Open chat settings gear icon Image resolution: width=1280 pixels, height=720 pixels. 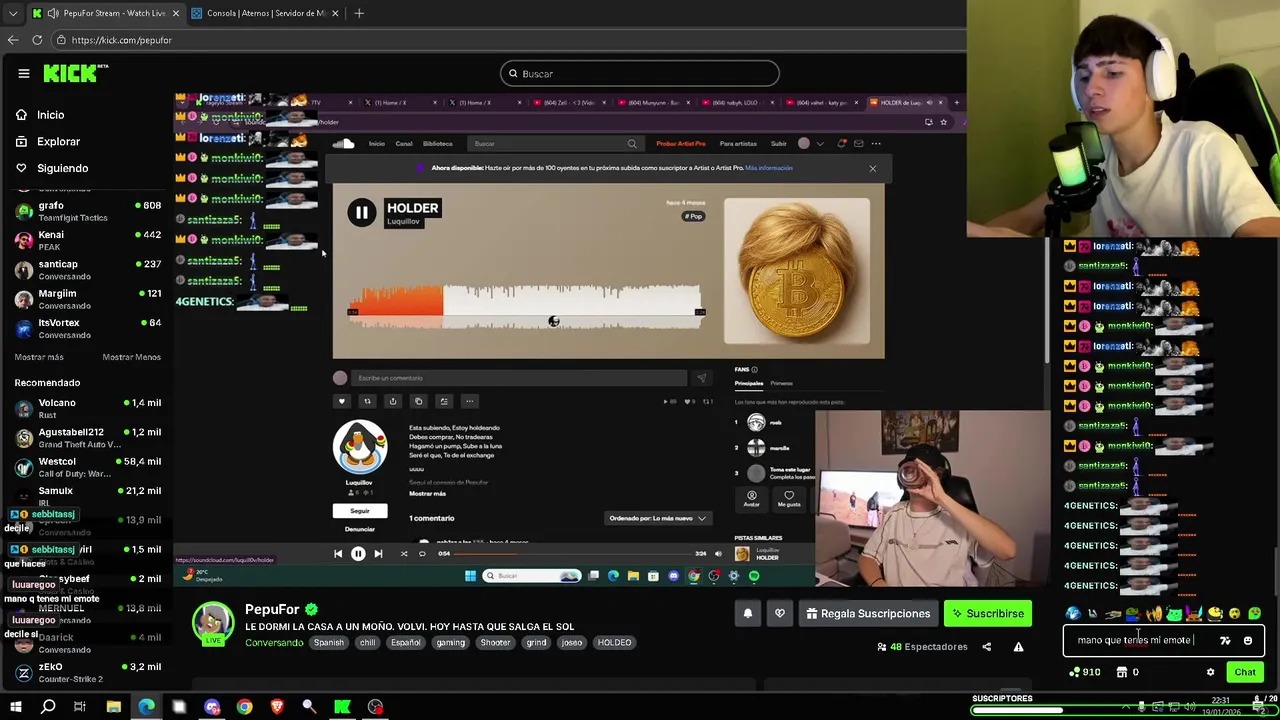[1210, 672]
